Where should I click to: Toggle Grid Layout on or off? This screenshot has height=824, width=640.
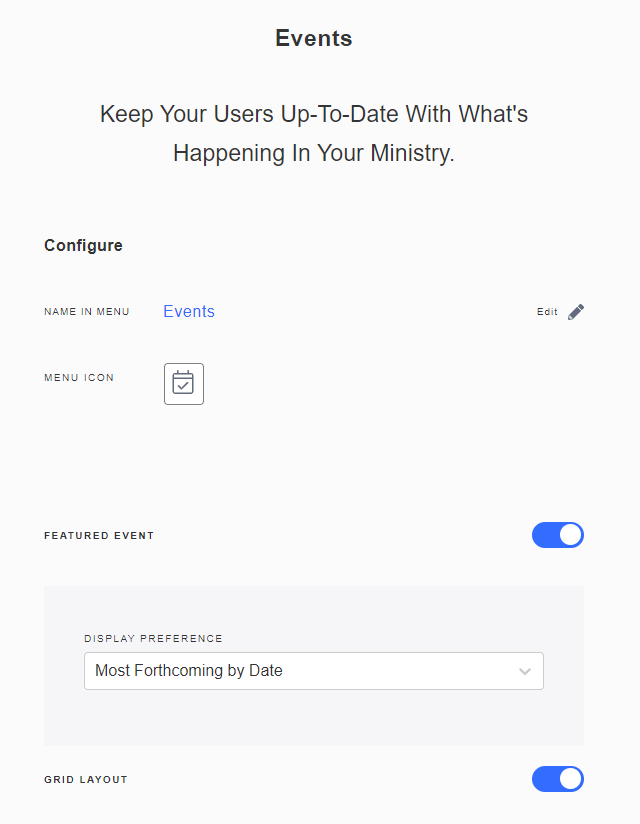[x=558, y=779]
